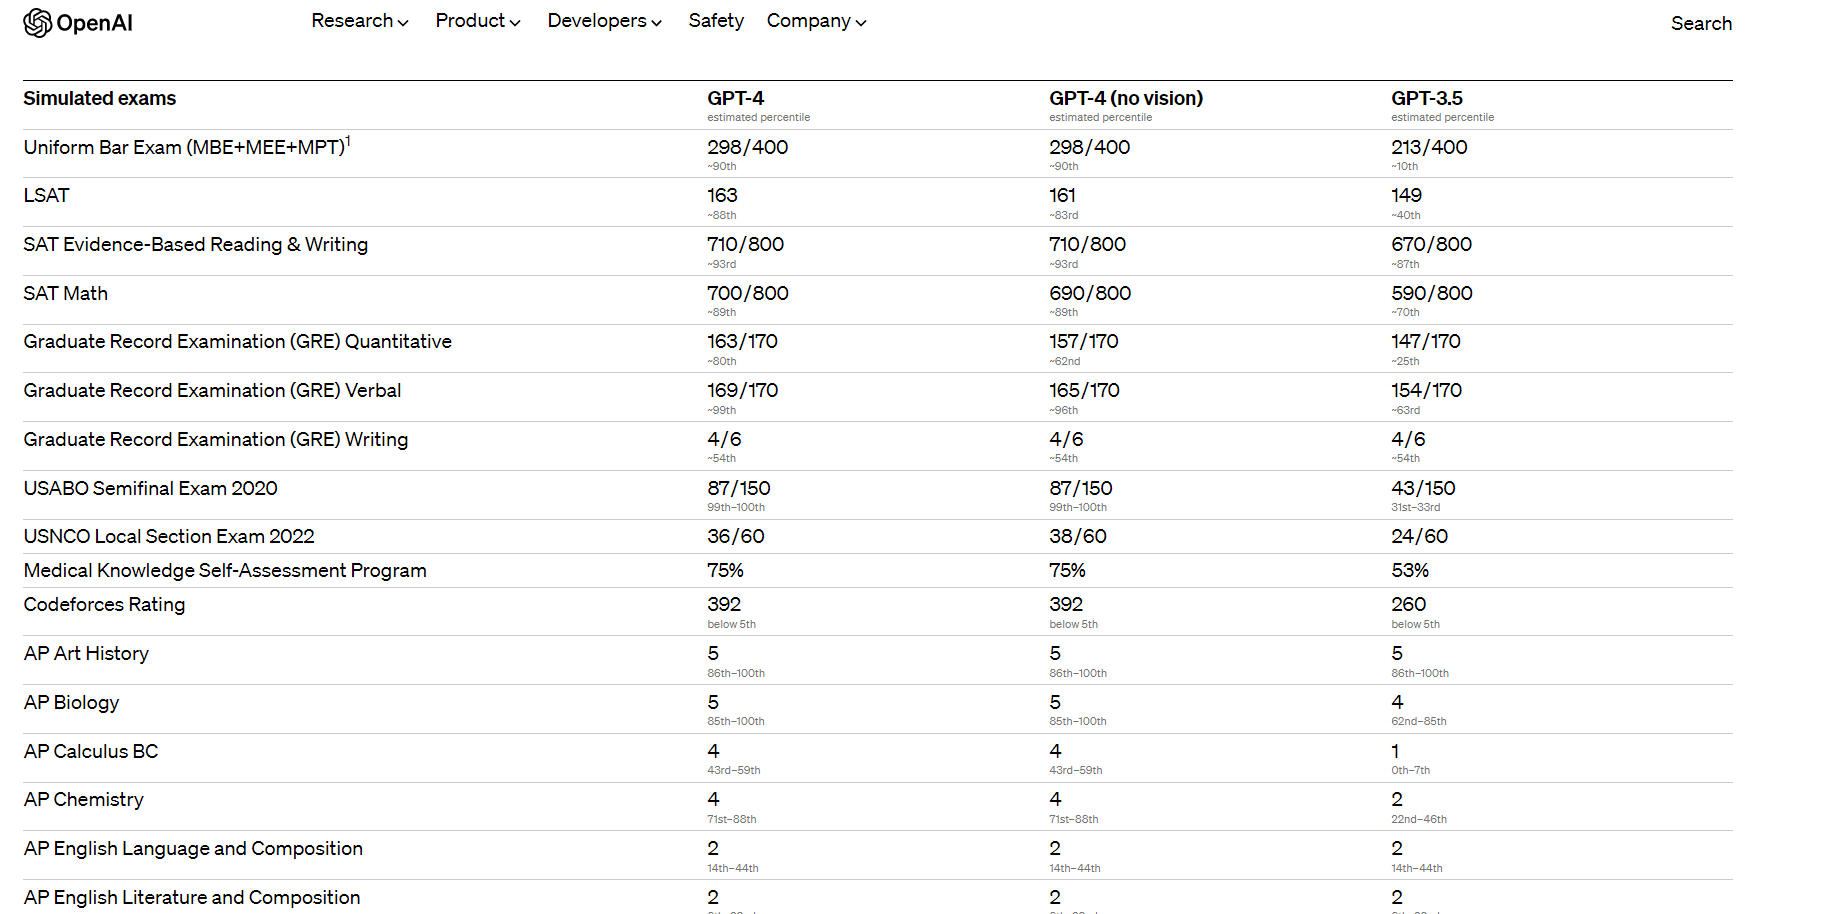
Task: Click the Uniform Bar Exam footnote 1 superscript
Action: (x=348, y=141)
